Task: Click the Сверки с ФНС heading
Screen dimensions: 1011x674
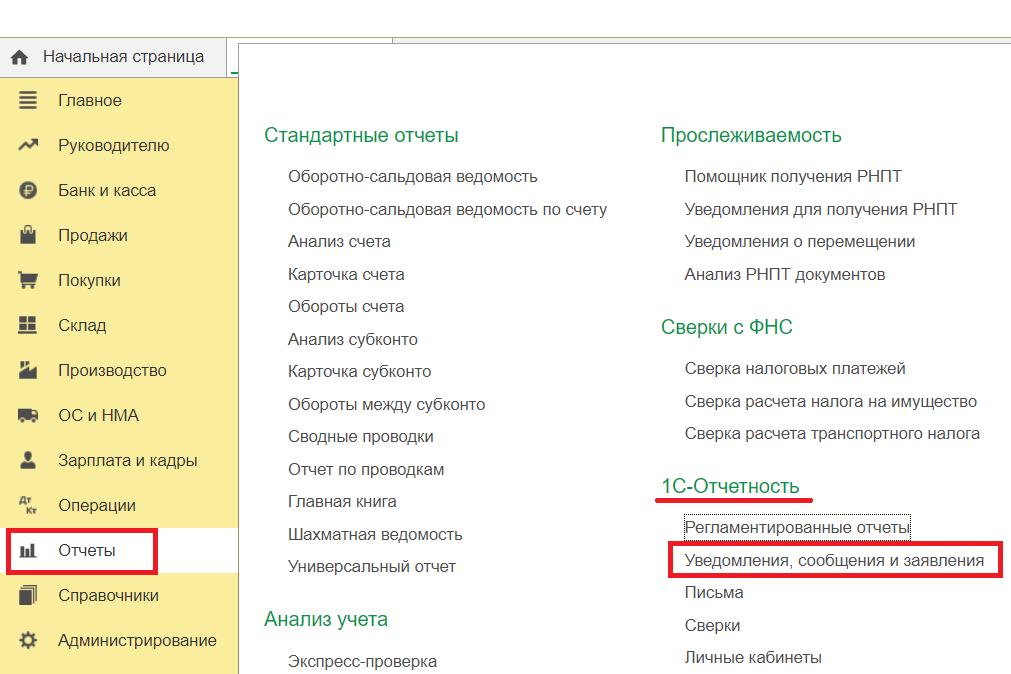Action: 727,327
